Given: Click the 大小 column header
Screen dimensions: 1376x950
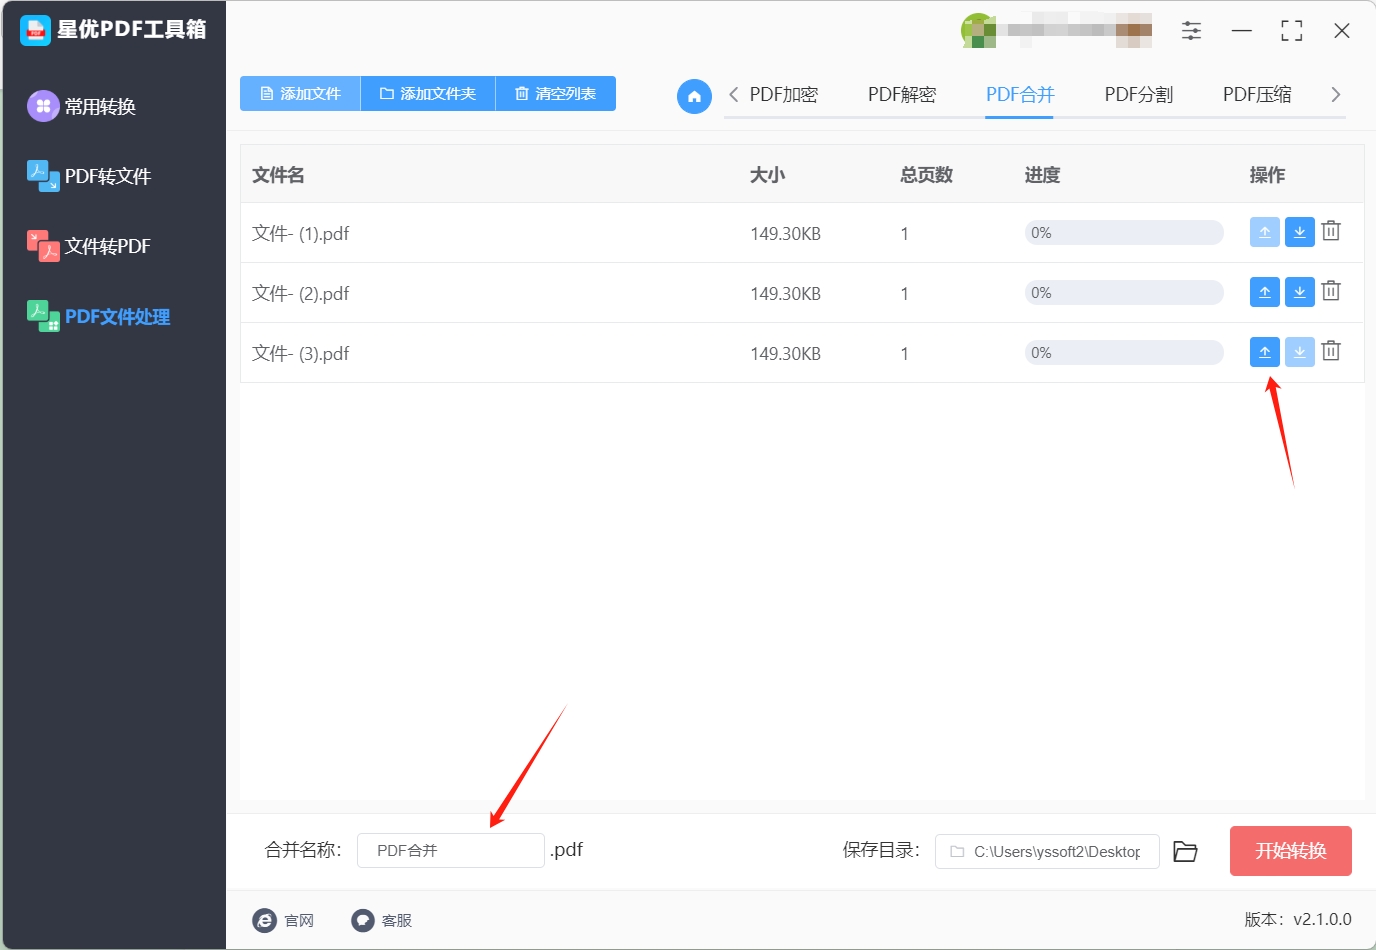Looking at the screenshot, I should tap(768, 175).
